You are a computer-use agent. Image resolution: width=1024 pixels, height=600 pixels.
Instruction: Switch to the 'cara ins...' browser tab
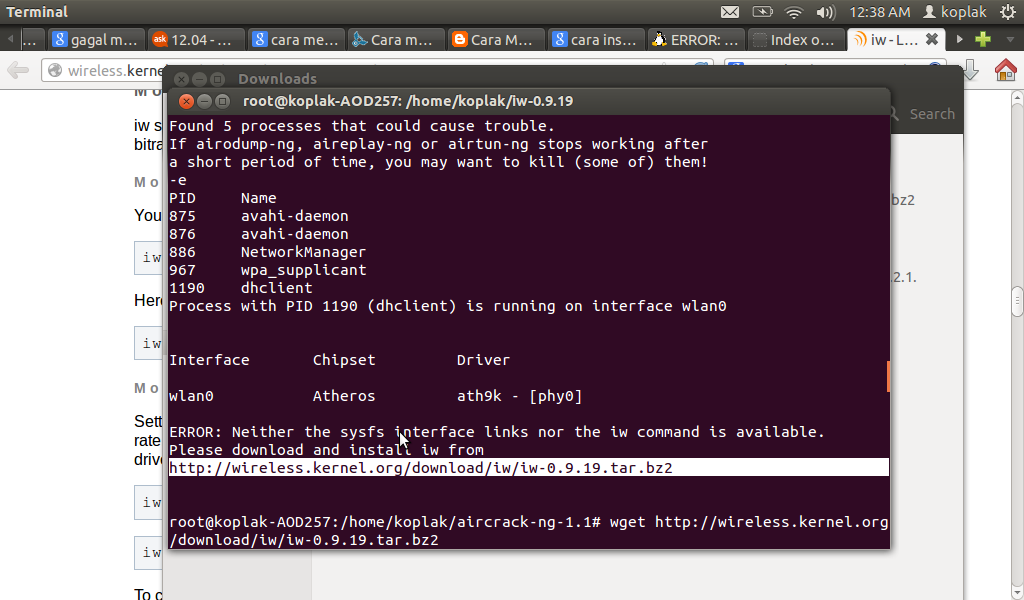click(x=596, y=40)
